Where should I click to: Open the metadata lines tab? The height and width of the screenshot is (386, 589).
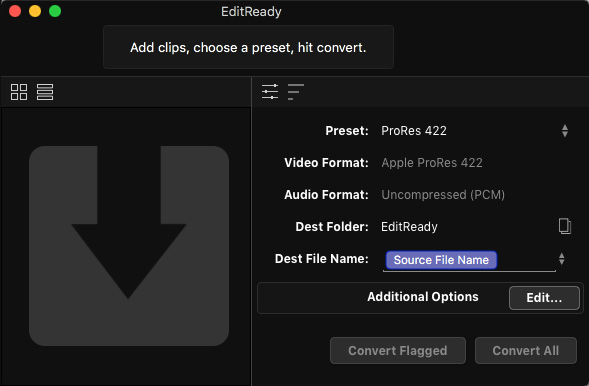pos(296,92)
